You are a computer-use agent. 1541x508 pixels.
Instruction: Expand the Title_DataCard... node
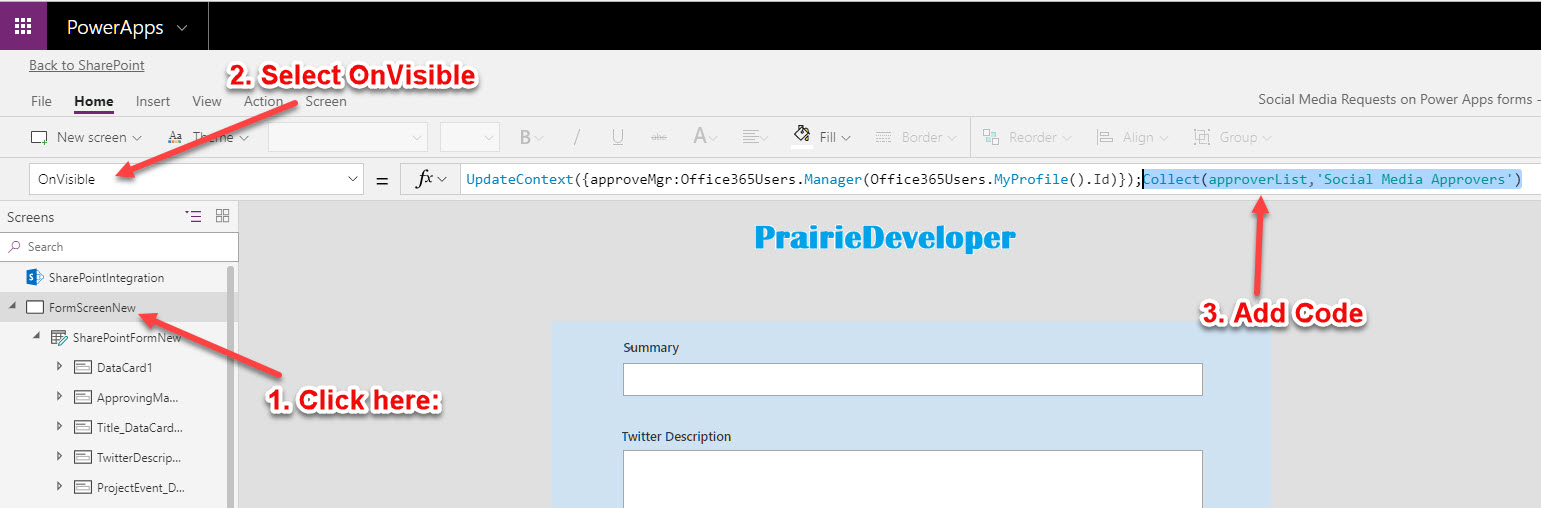[x=60, y=427]
